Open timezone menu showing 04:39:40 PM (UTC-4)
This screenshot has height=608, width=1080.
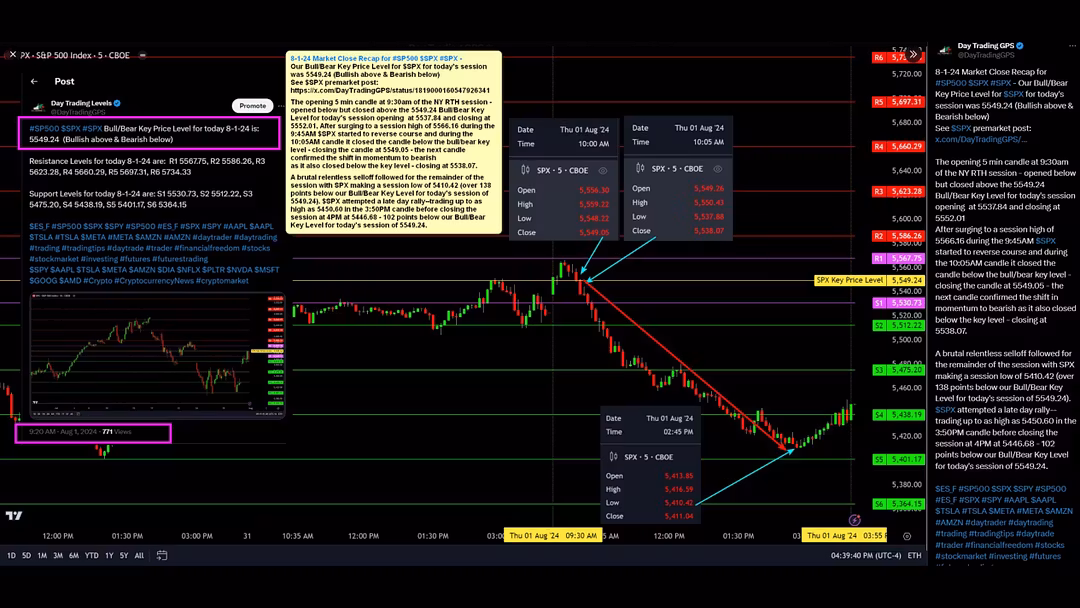pyautogui.click(x=866, y=555)
